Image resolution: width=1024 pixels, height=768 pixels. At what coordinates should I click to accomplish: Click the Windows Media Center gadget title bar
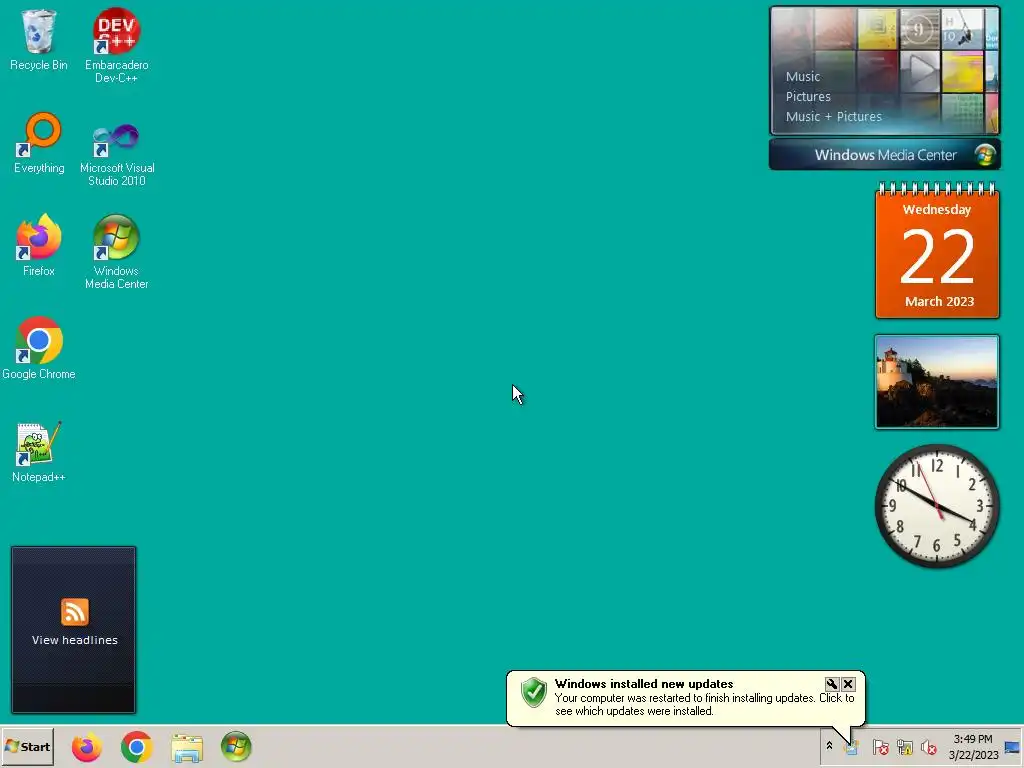click(x=884, y=155)
